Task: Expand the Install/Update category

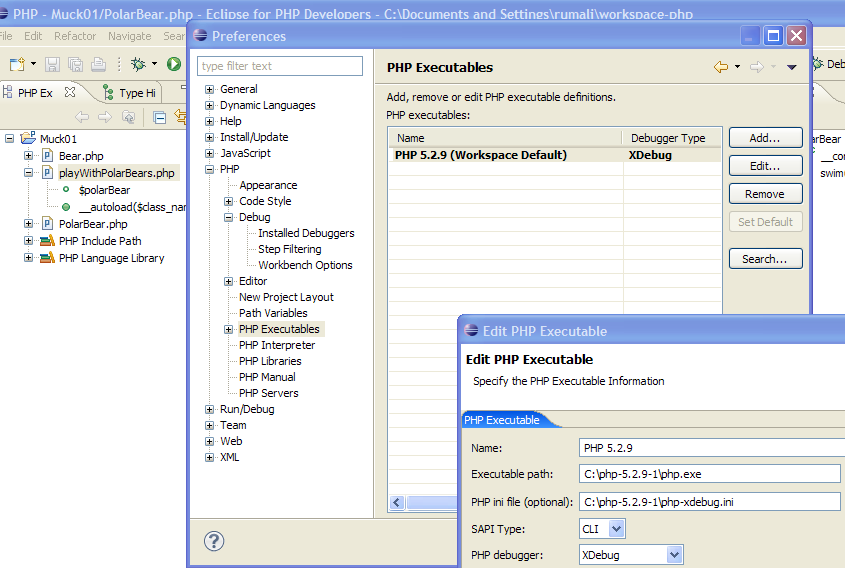Action: [x=210, y=137]
